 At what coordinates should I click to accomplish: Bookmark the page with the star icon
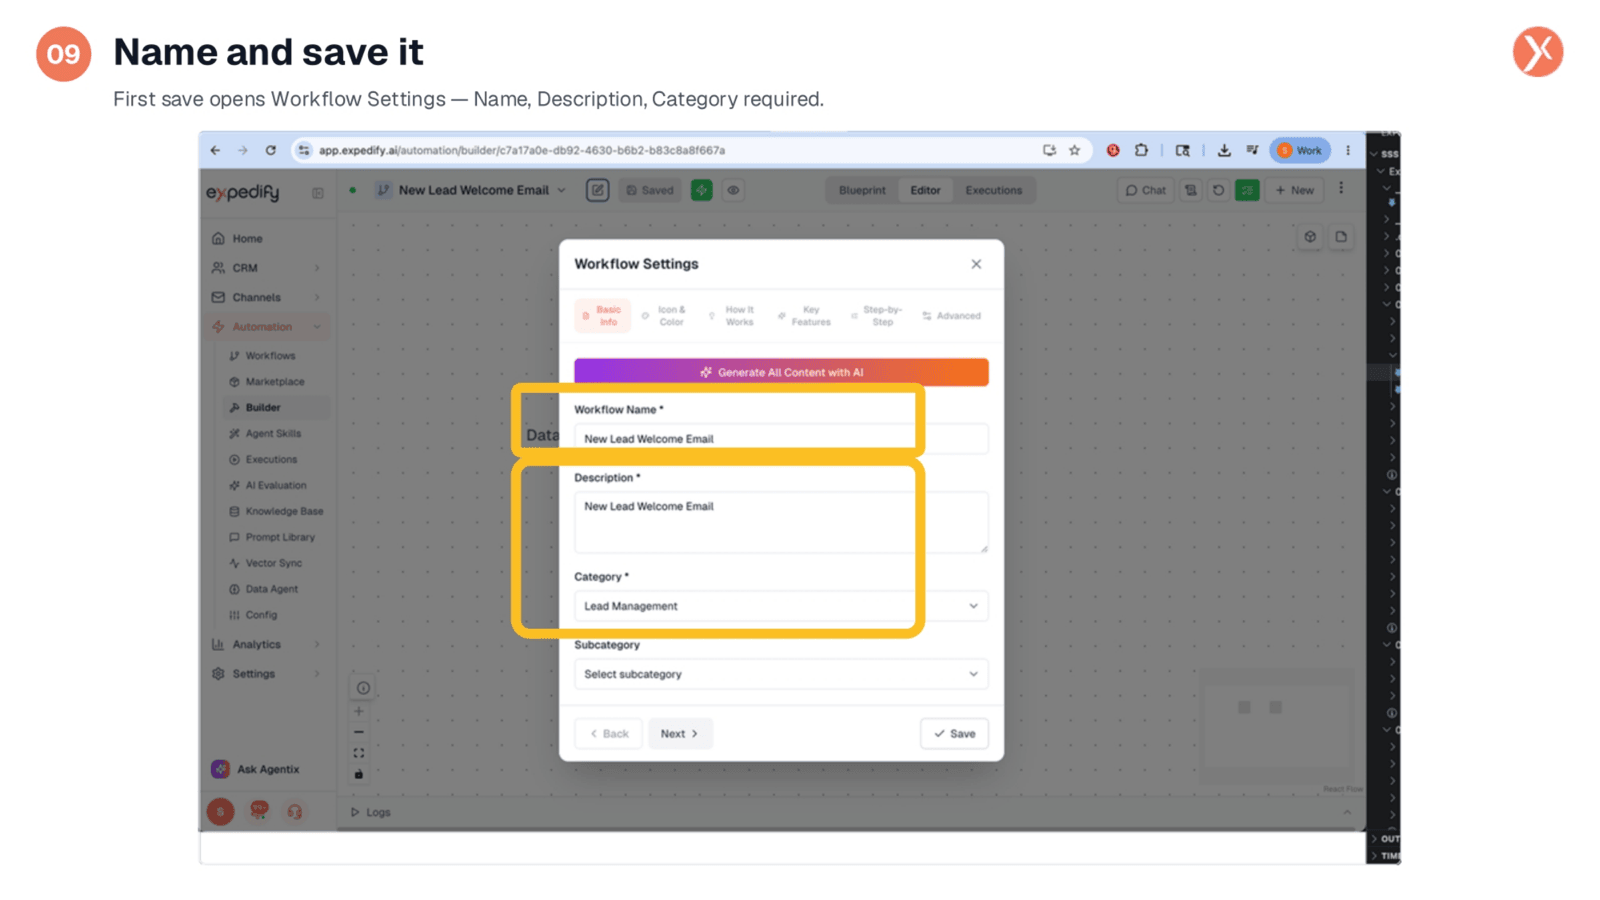tap(1075, 150)
